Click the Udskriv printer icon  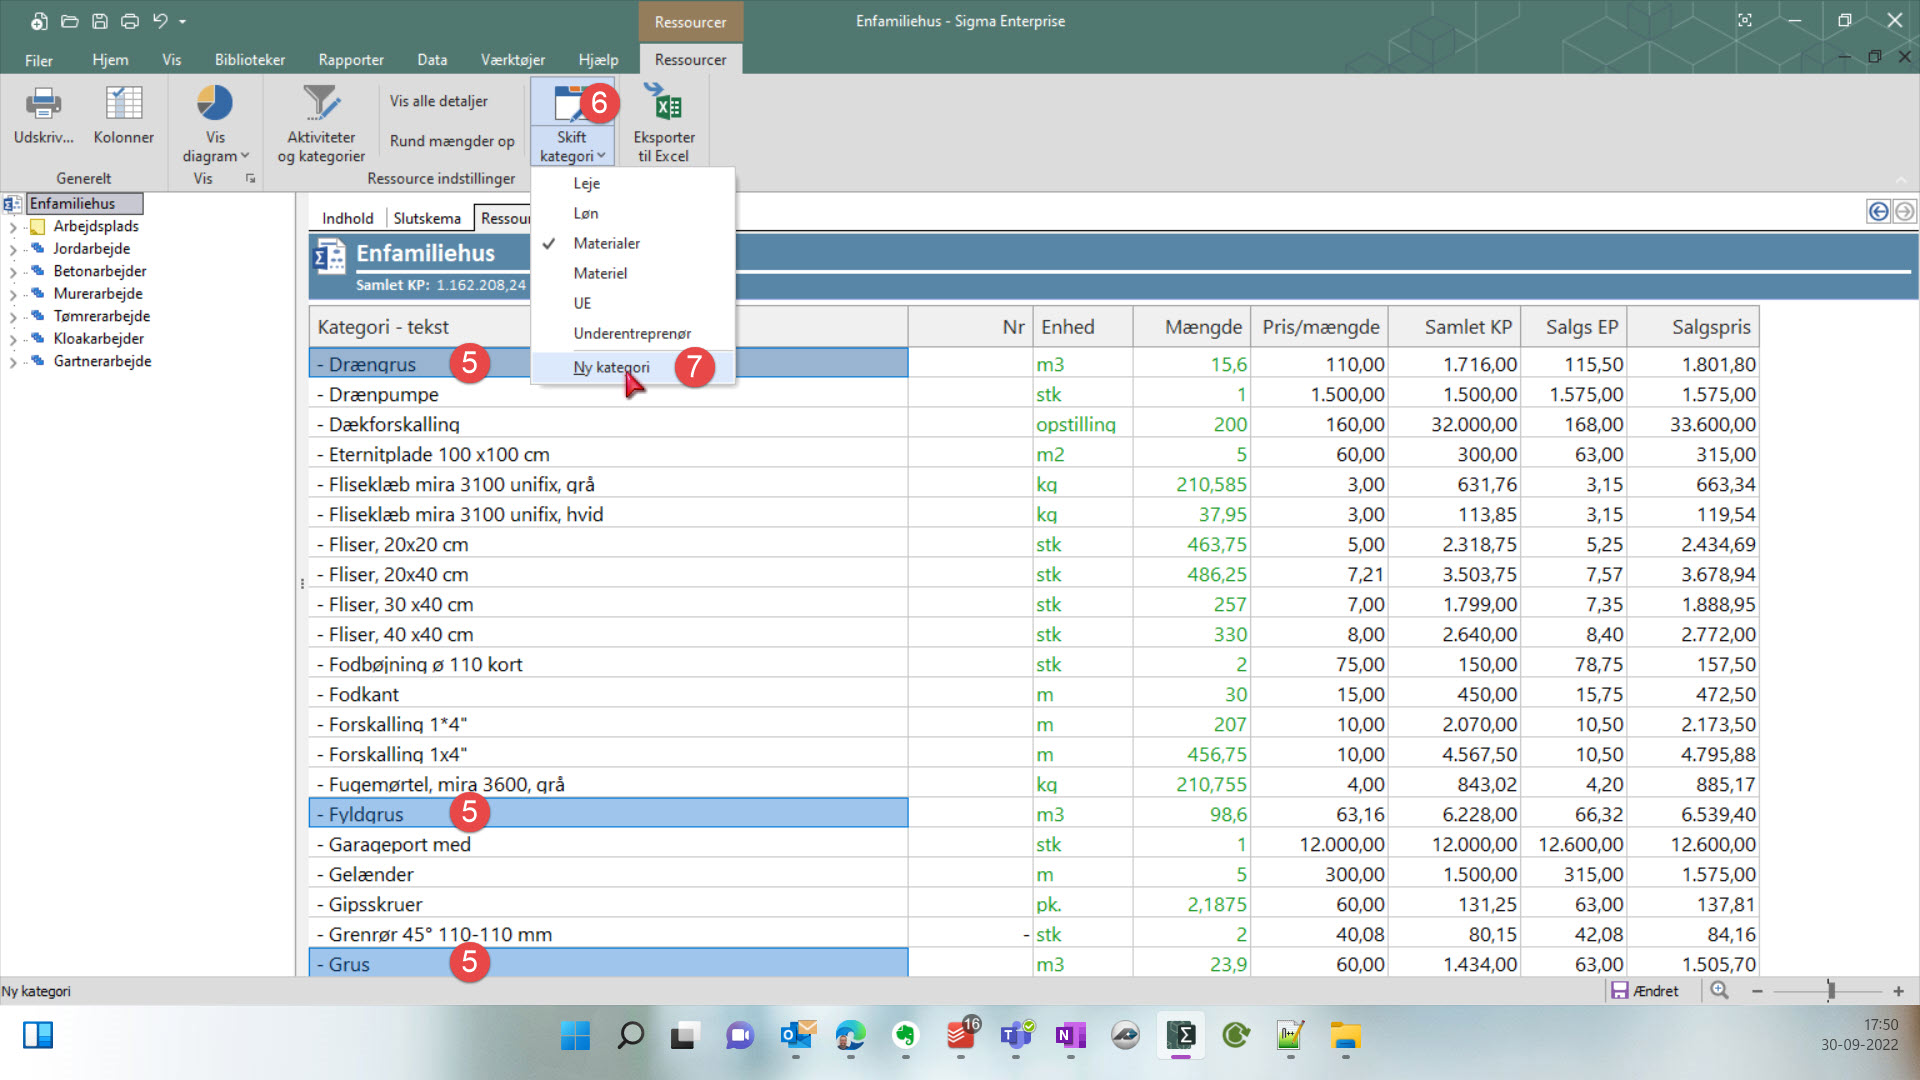[x=43, y=102]
